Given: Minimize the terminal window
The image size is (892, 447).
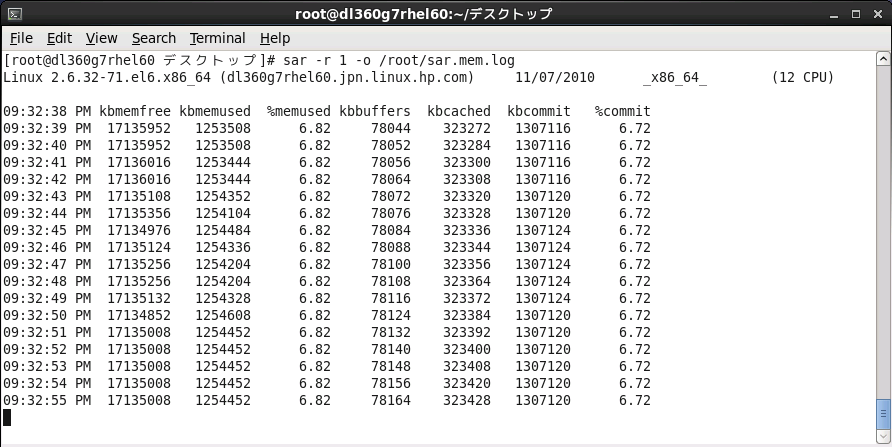Looking at the screenshot, I should (835, 15).
